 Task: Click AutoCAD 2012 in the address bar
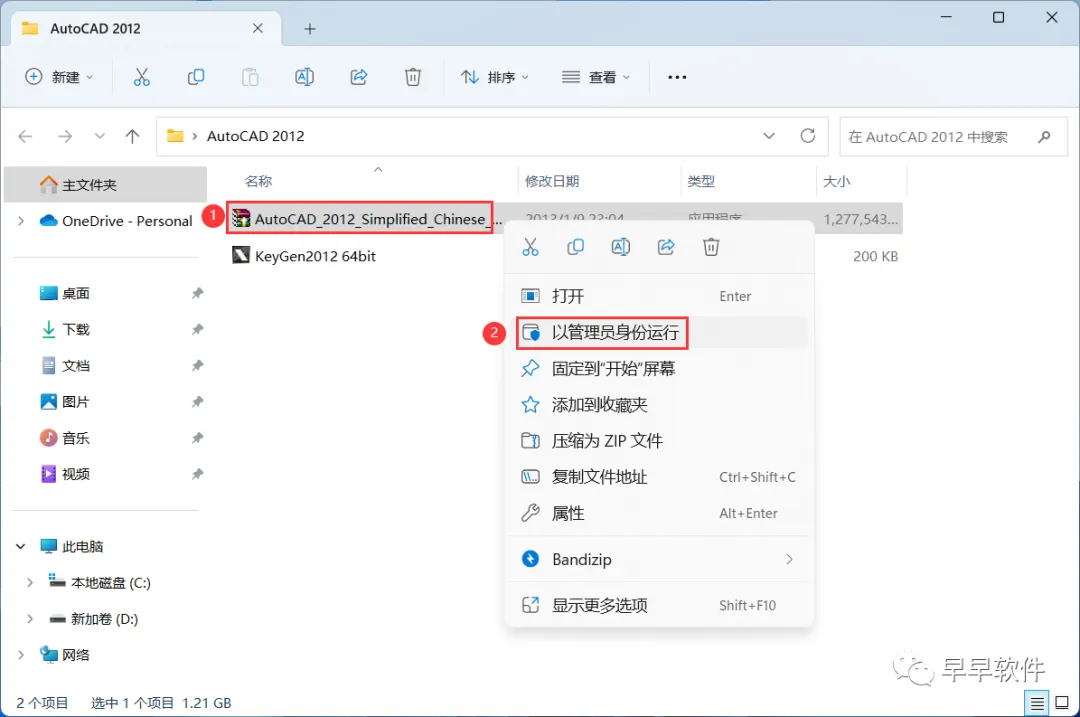[x=256, y=136]
